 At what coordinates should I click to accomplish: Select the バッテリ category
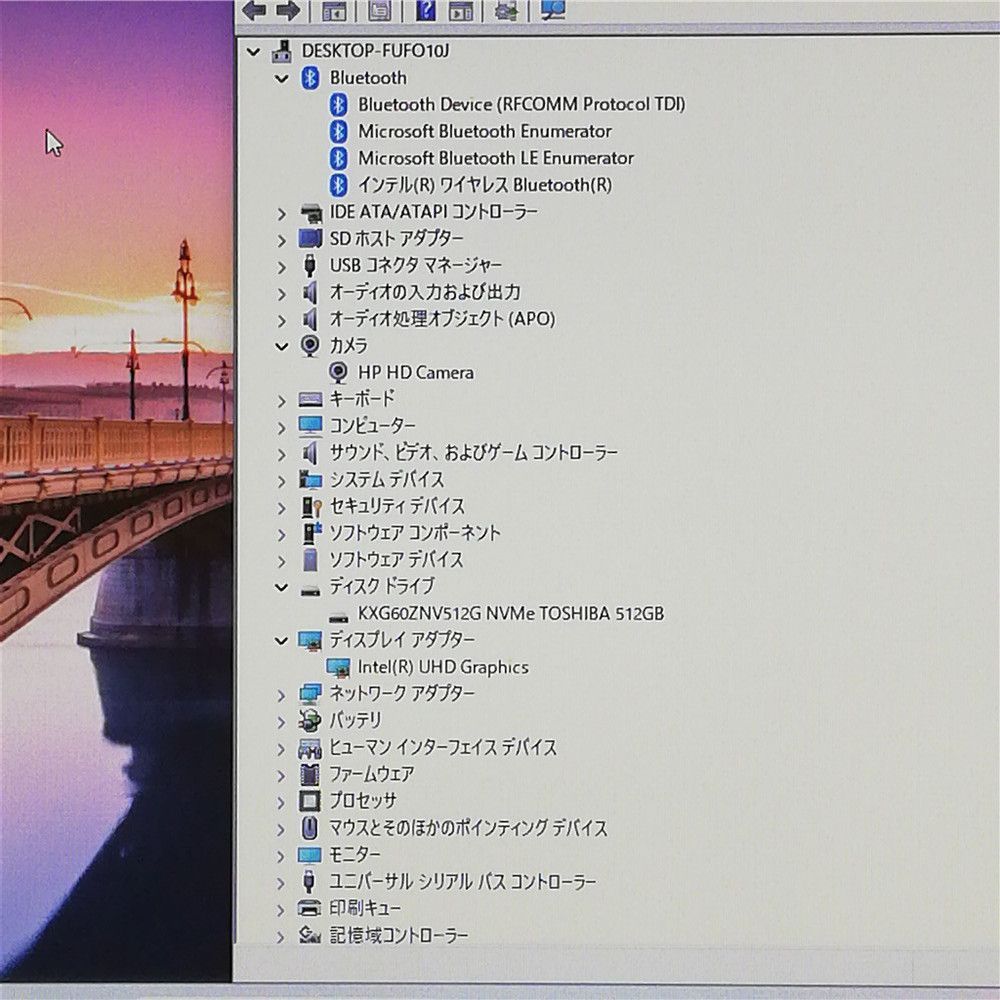[356, 720]
